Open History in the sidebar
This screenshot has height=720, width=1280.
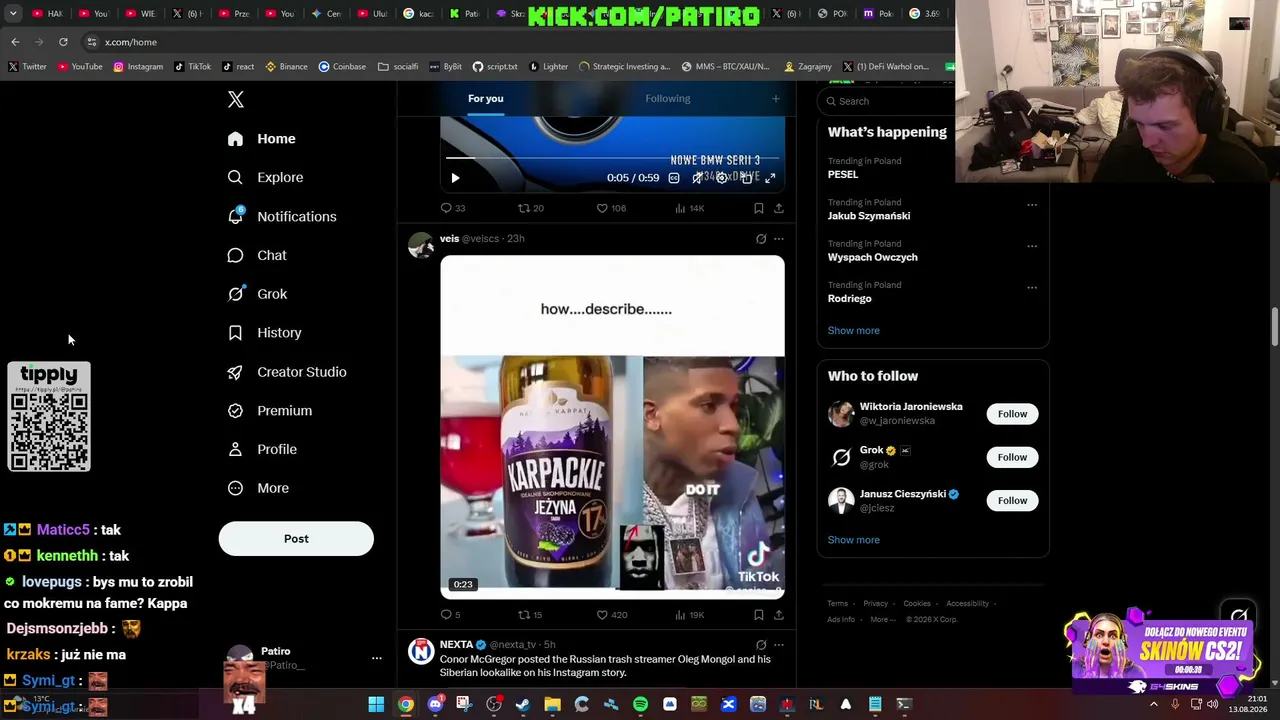point(264,333)
